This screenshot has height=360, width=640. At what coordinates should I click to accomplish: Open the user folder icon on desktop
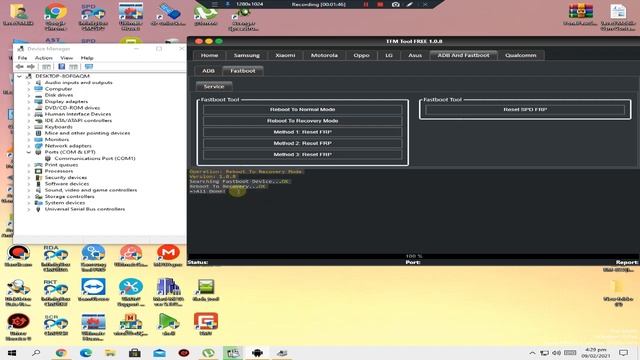pos(18,14)
